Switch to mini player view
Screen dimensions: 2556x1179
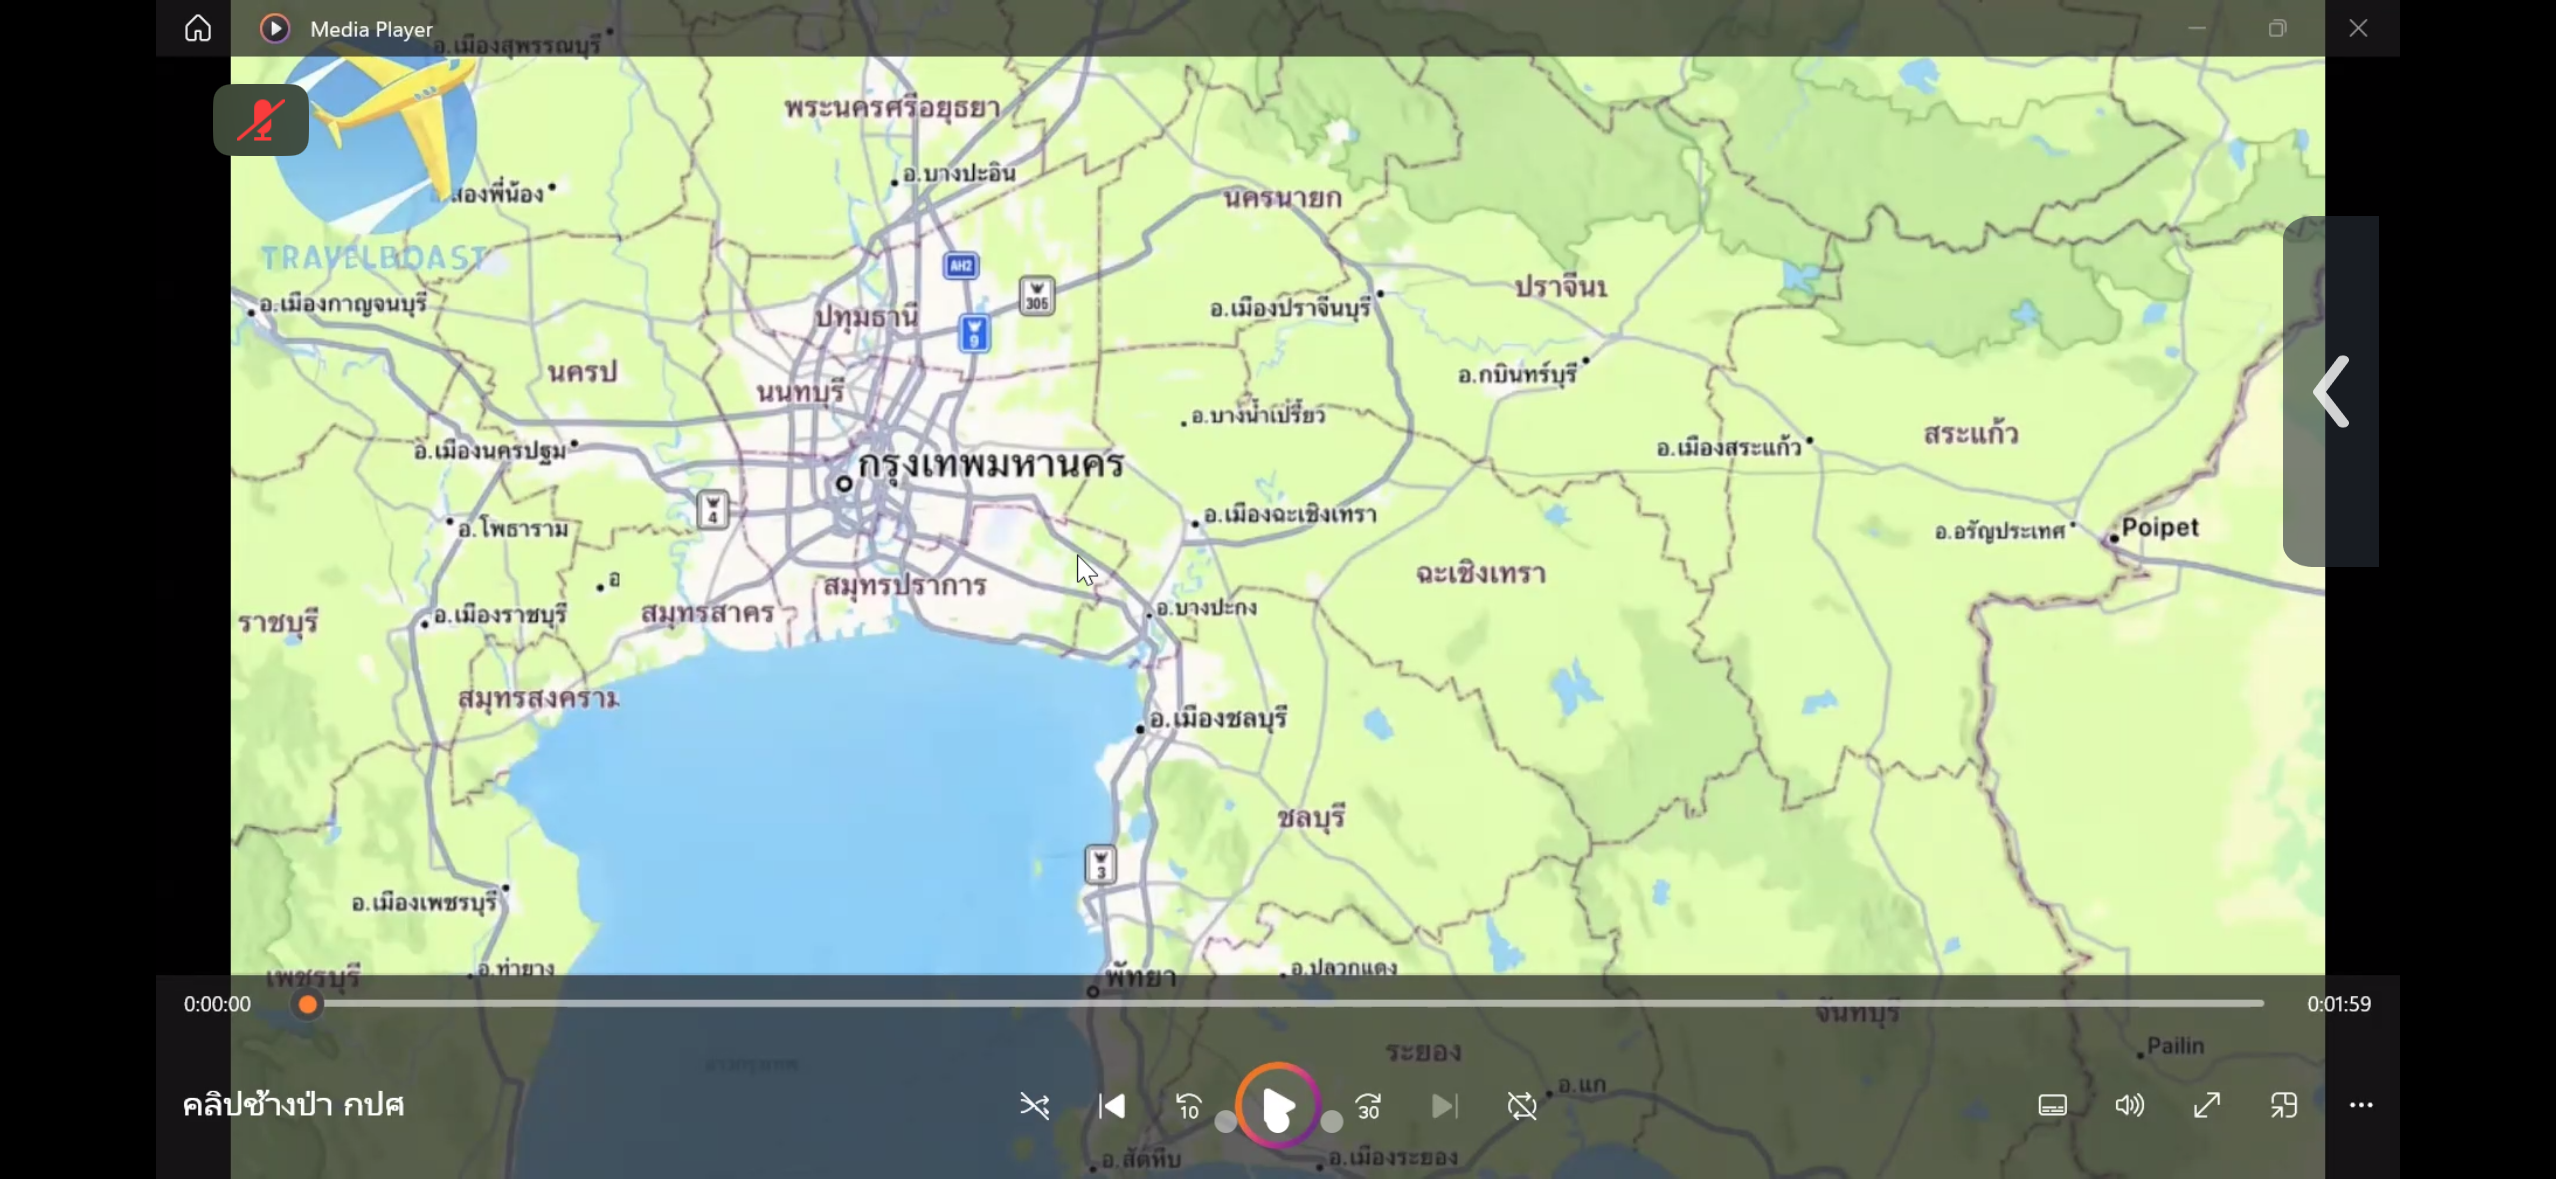click(x=2284, y=1106)
